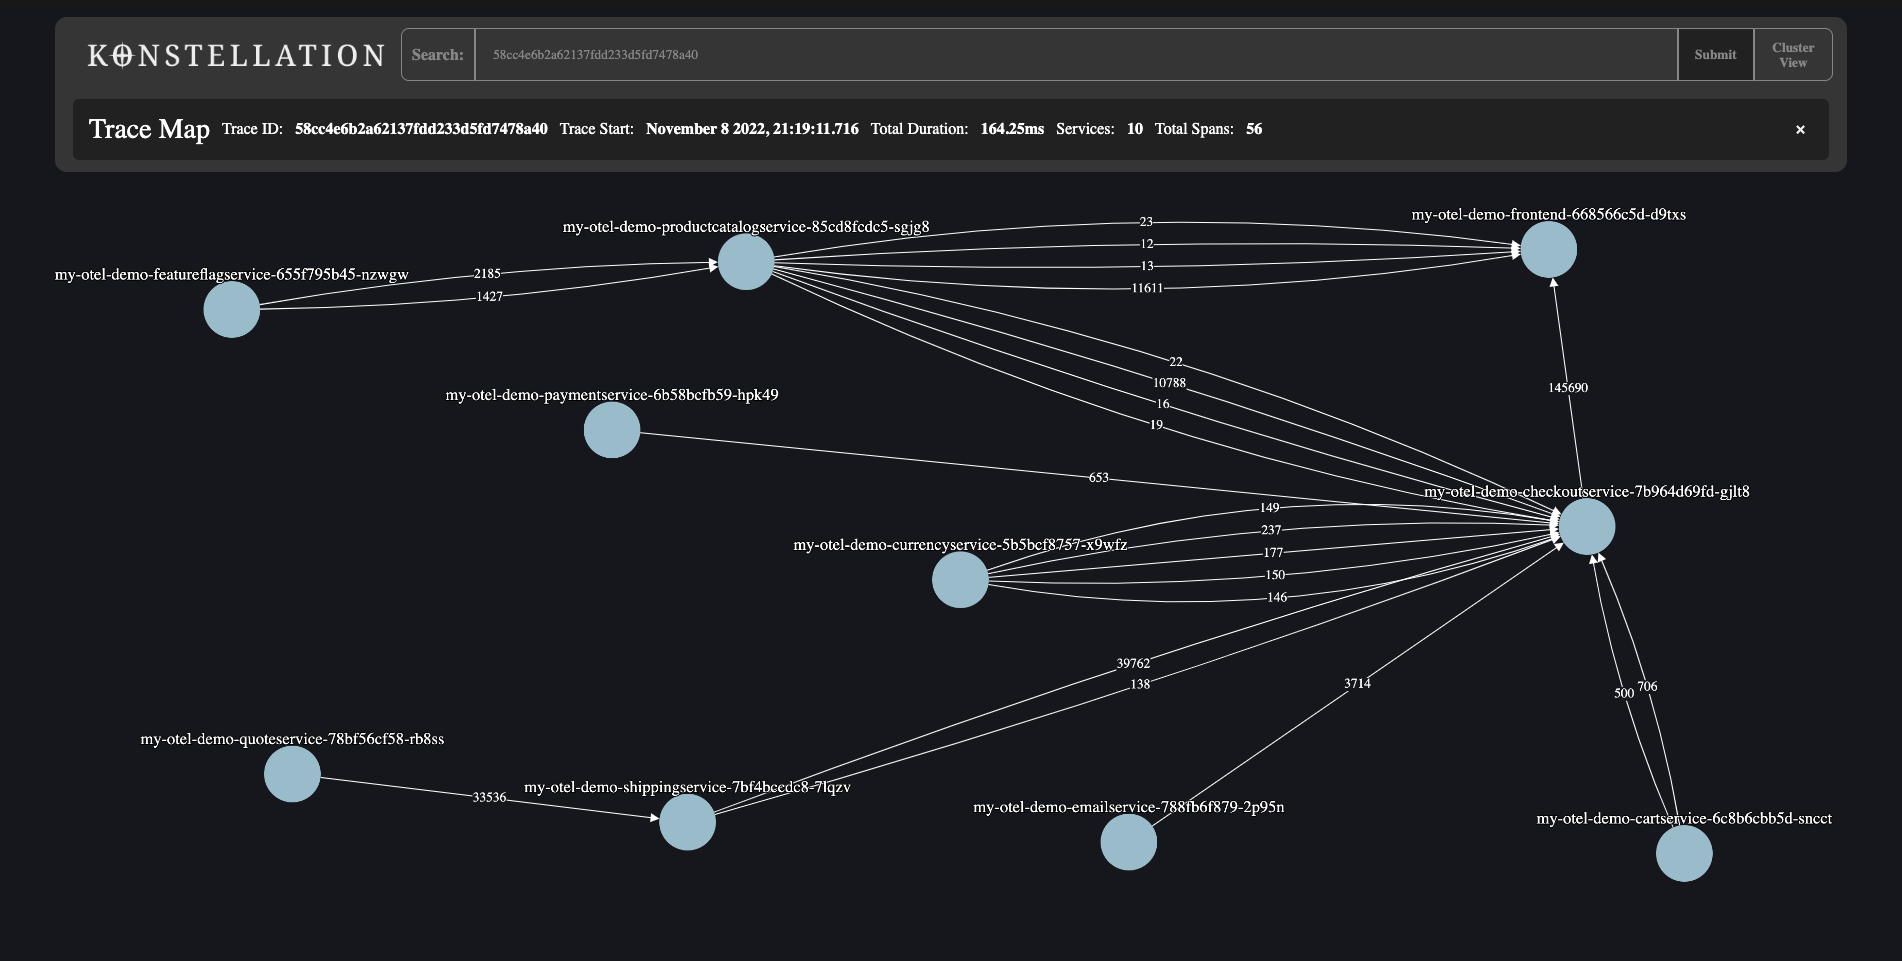Screen dimensions: 1902x961
Task: Select the frontend node circle
Action: coord(1549,250)
